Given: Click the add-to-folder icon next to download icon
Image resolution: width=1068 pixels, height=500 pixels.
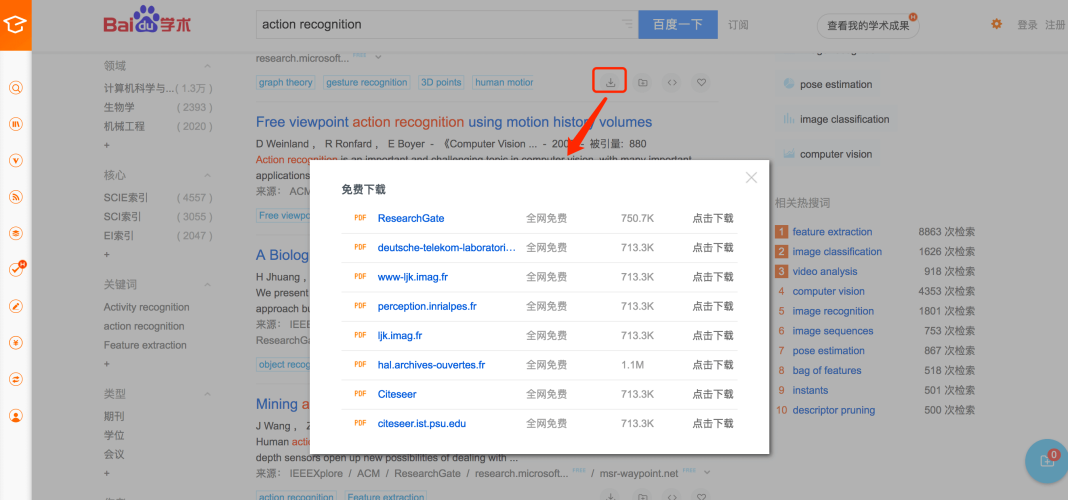Looking at the screenshot, I should click(x=642, y=83).
